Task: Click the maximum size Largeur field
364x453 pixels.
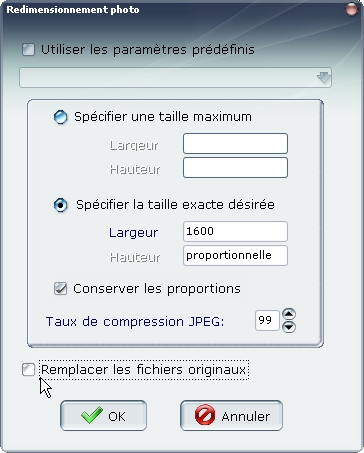Action: [x=235, y=144]
